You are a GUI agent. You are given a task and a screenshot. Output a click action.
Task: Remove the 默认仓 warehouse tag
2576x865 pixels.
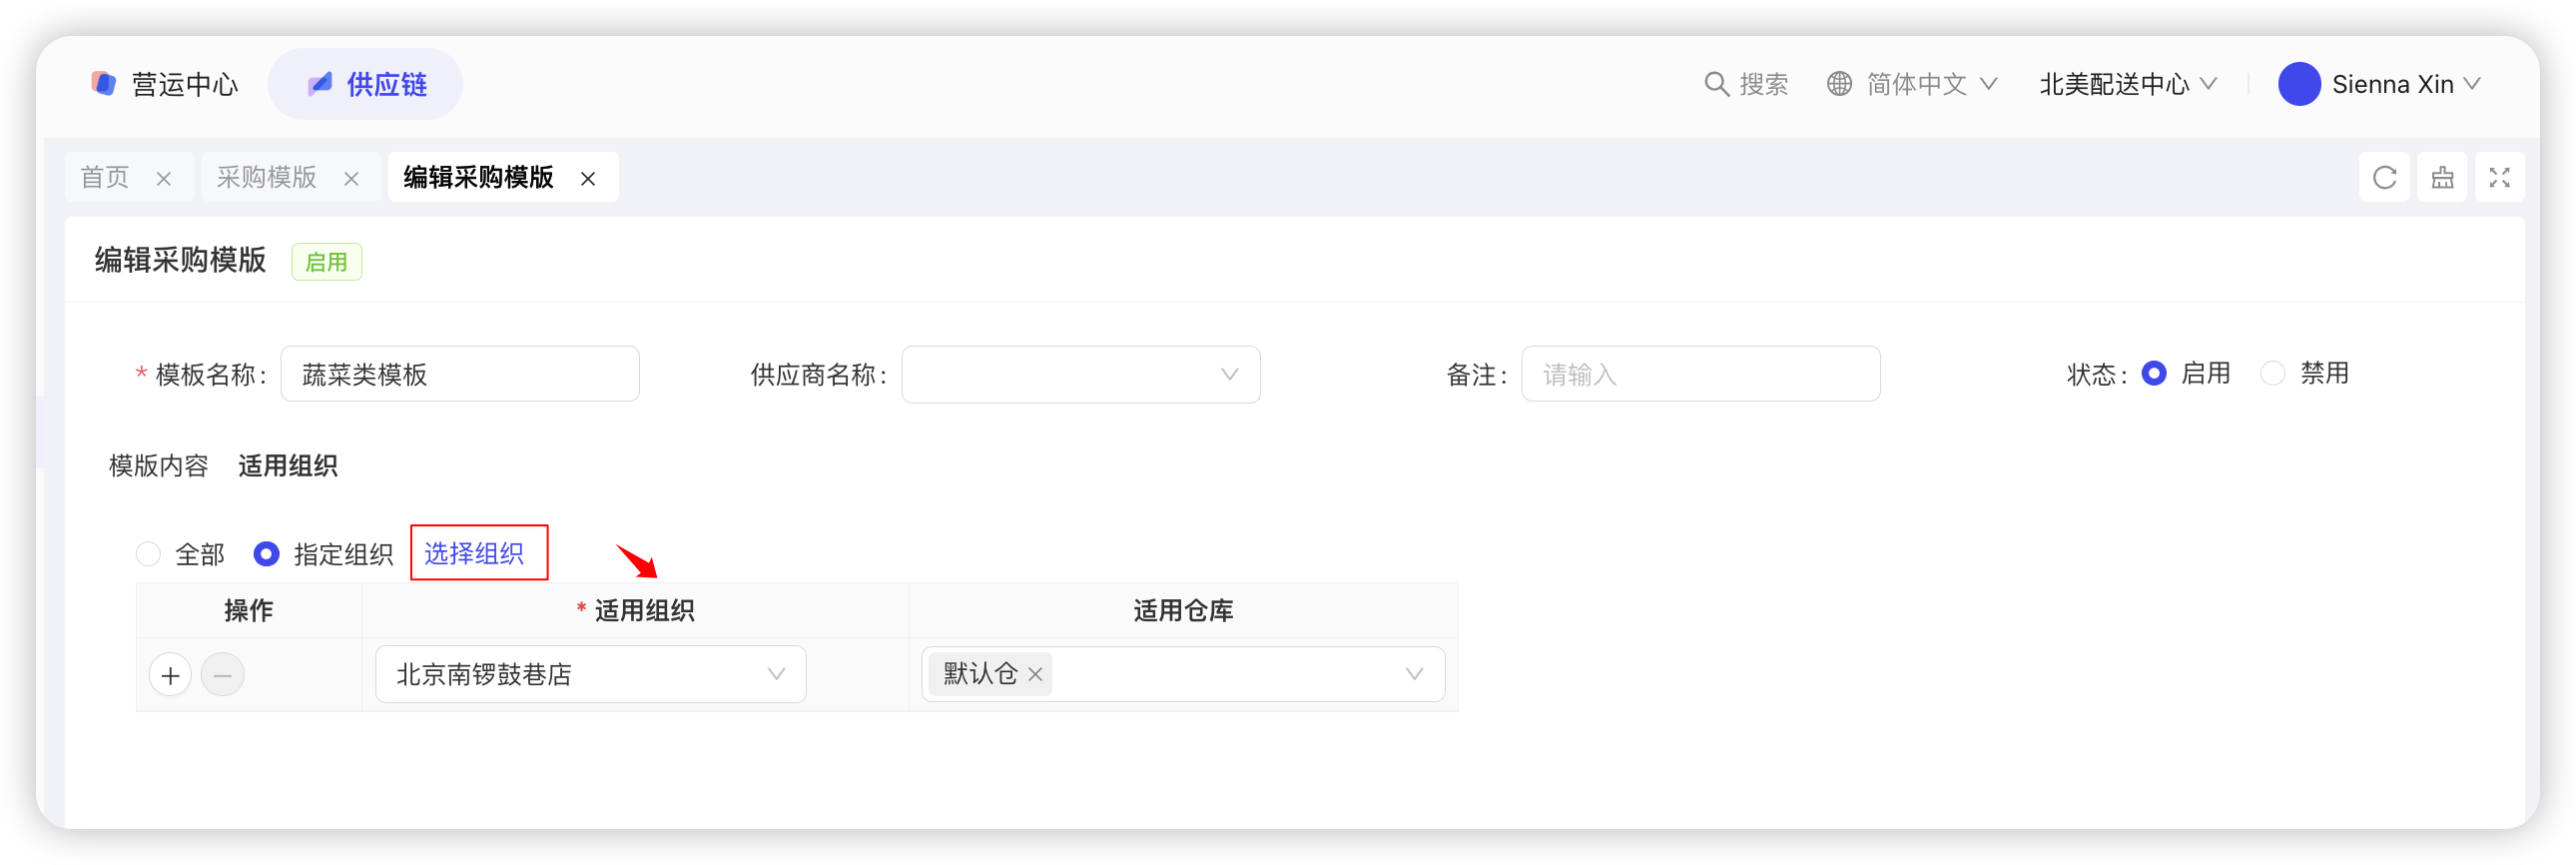(1035, 675)
